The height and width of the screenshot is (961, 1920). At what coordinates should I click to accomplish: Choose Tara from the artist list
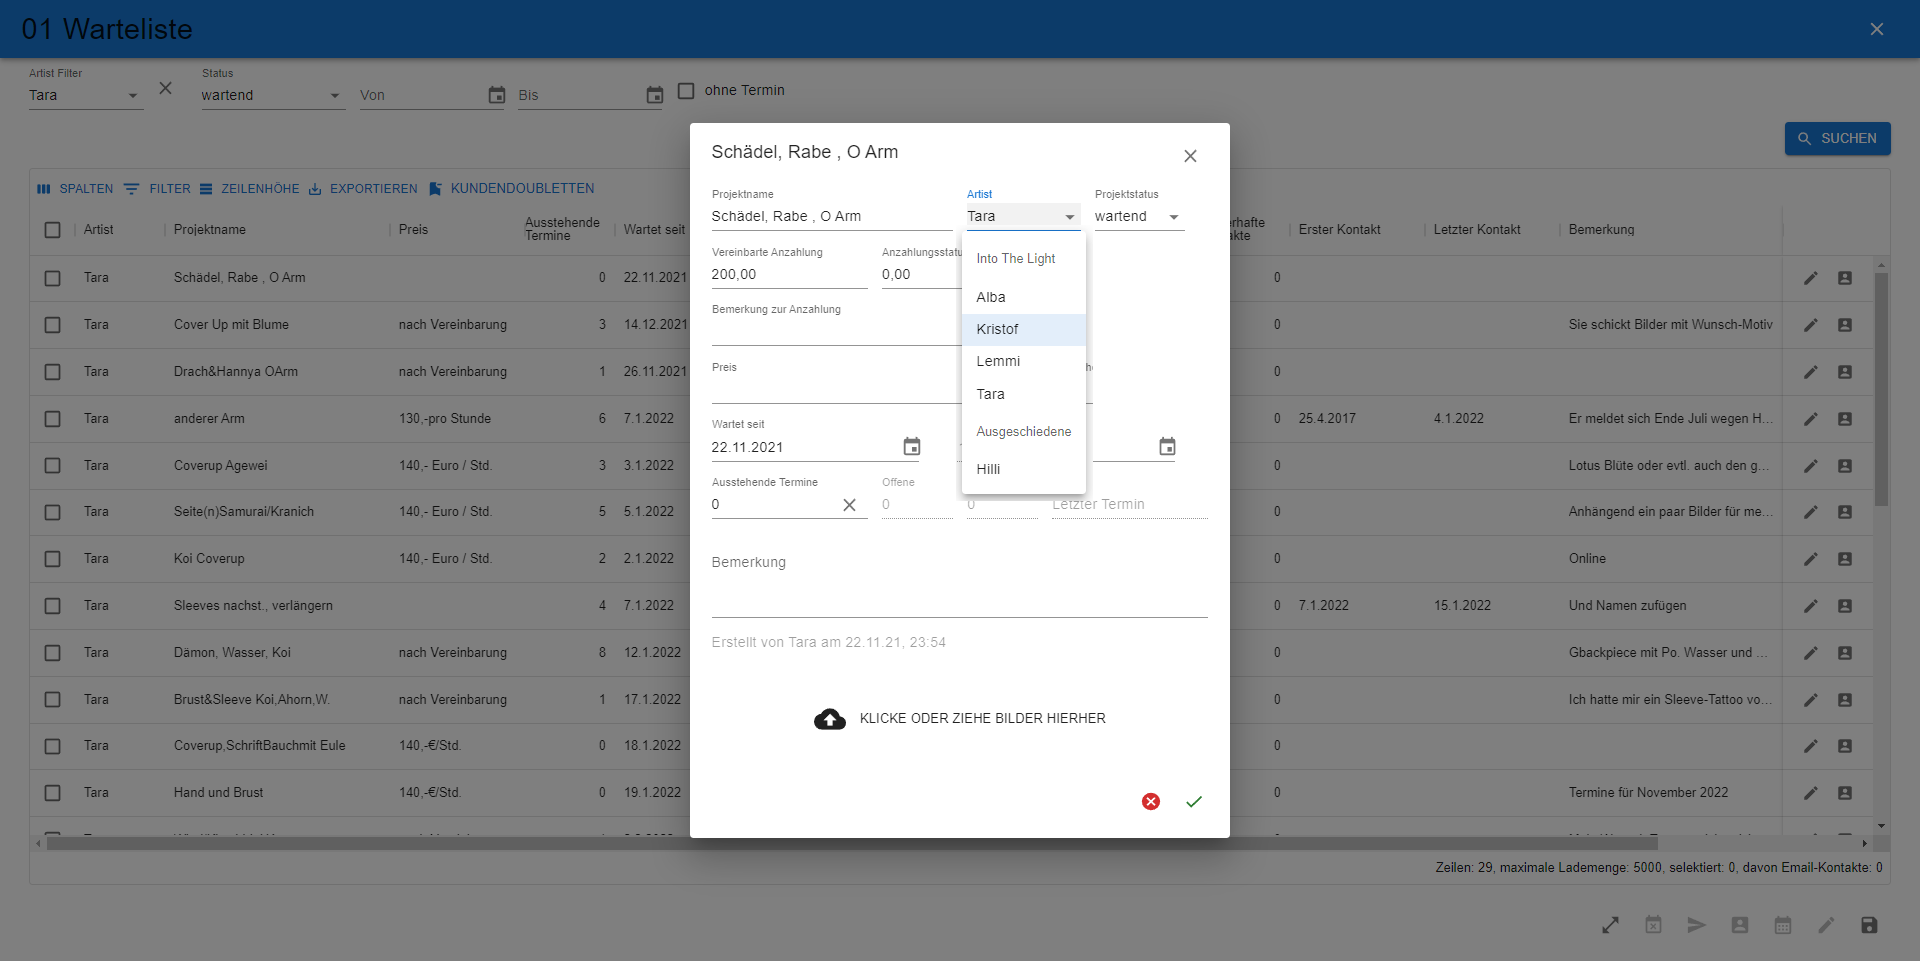pos(1023,394)
